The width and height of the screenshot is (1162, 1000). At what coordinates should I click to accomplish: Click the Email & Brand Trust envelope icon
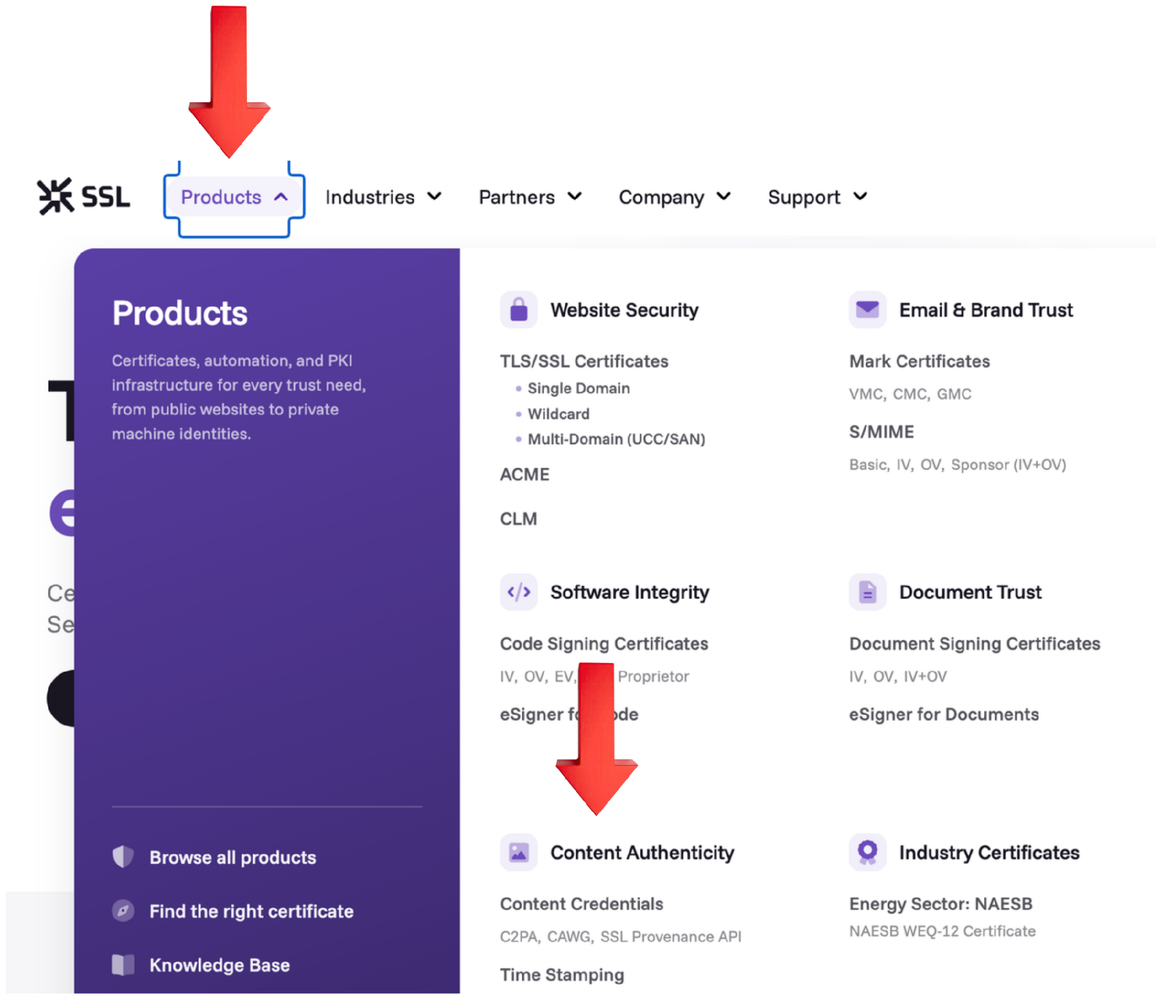click(867, 310)
